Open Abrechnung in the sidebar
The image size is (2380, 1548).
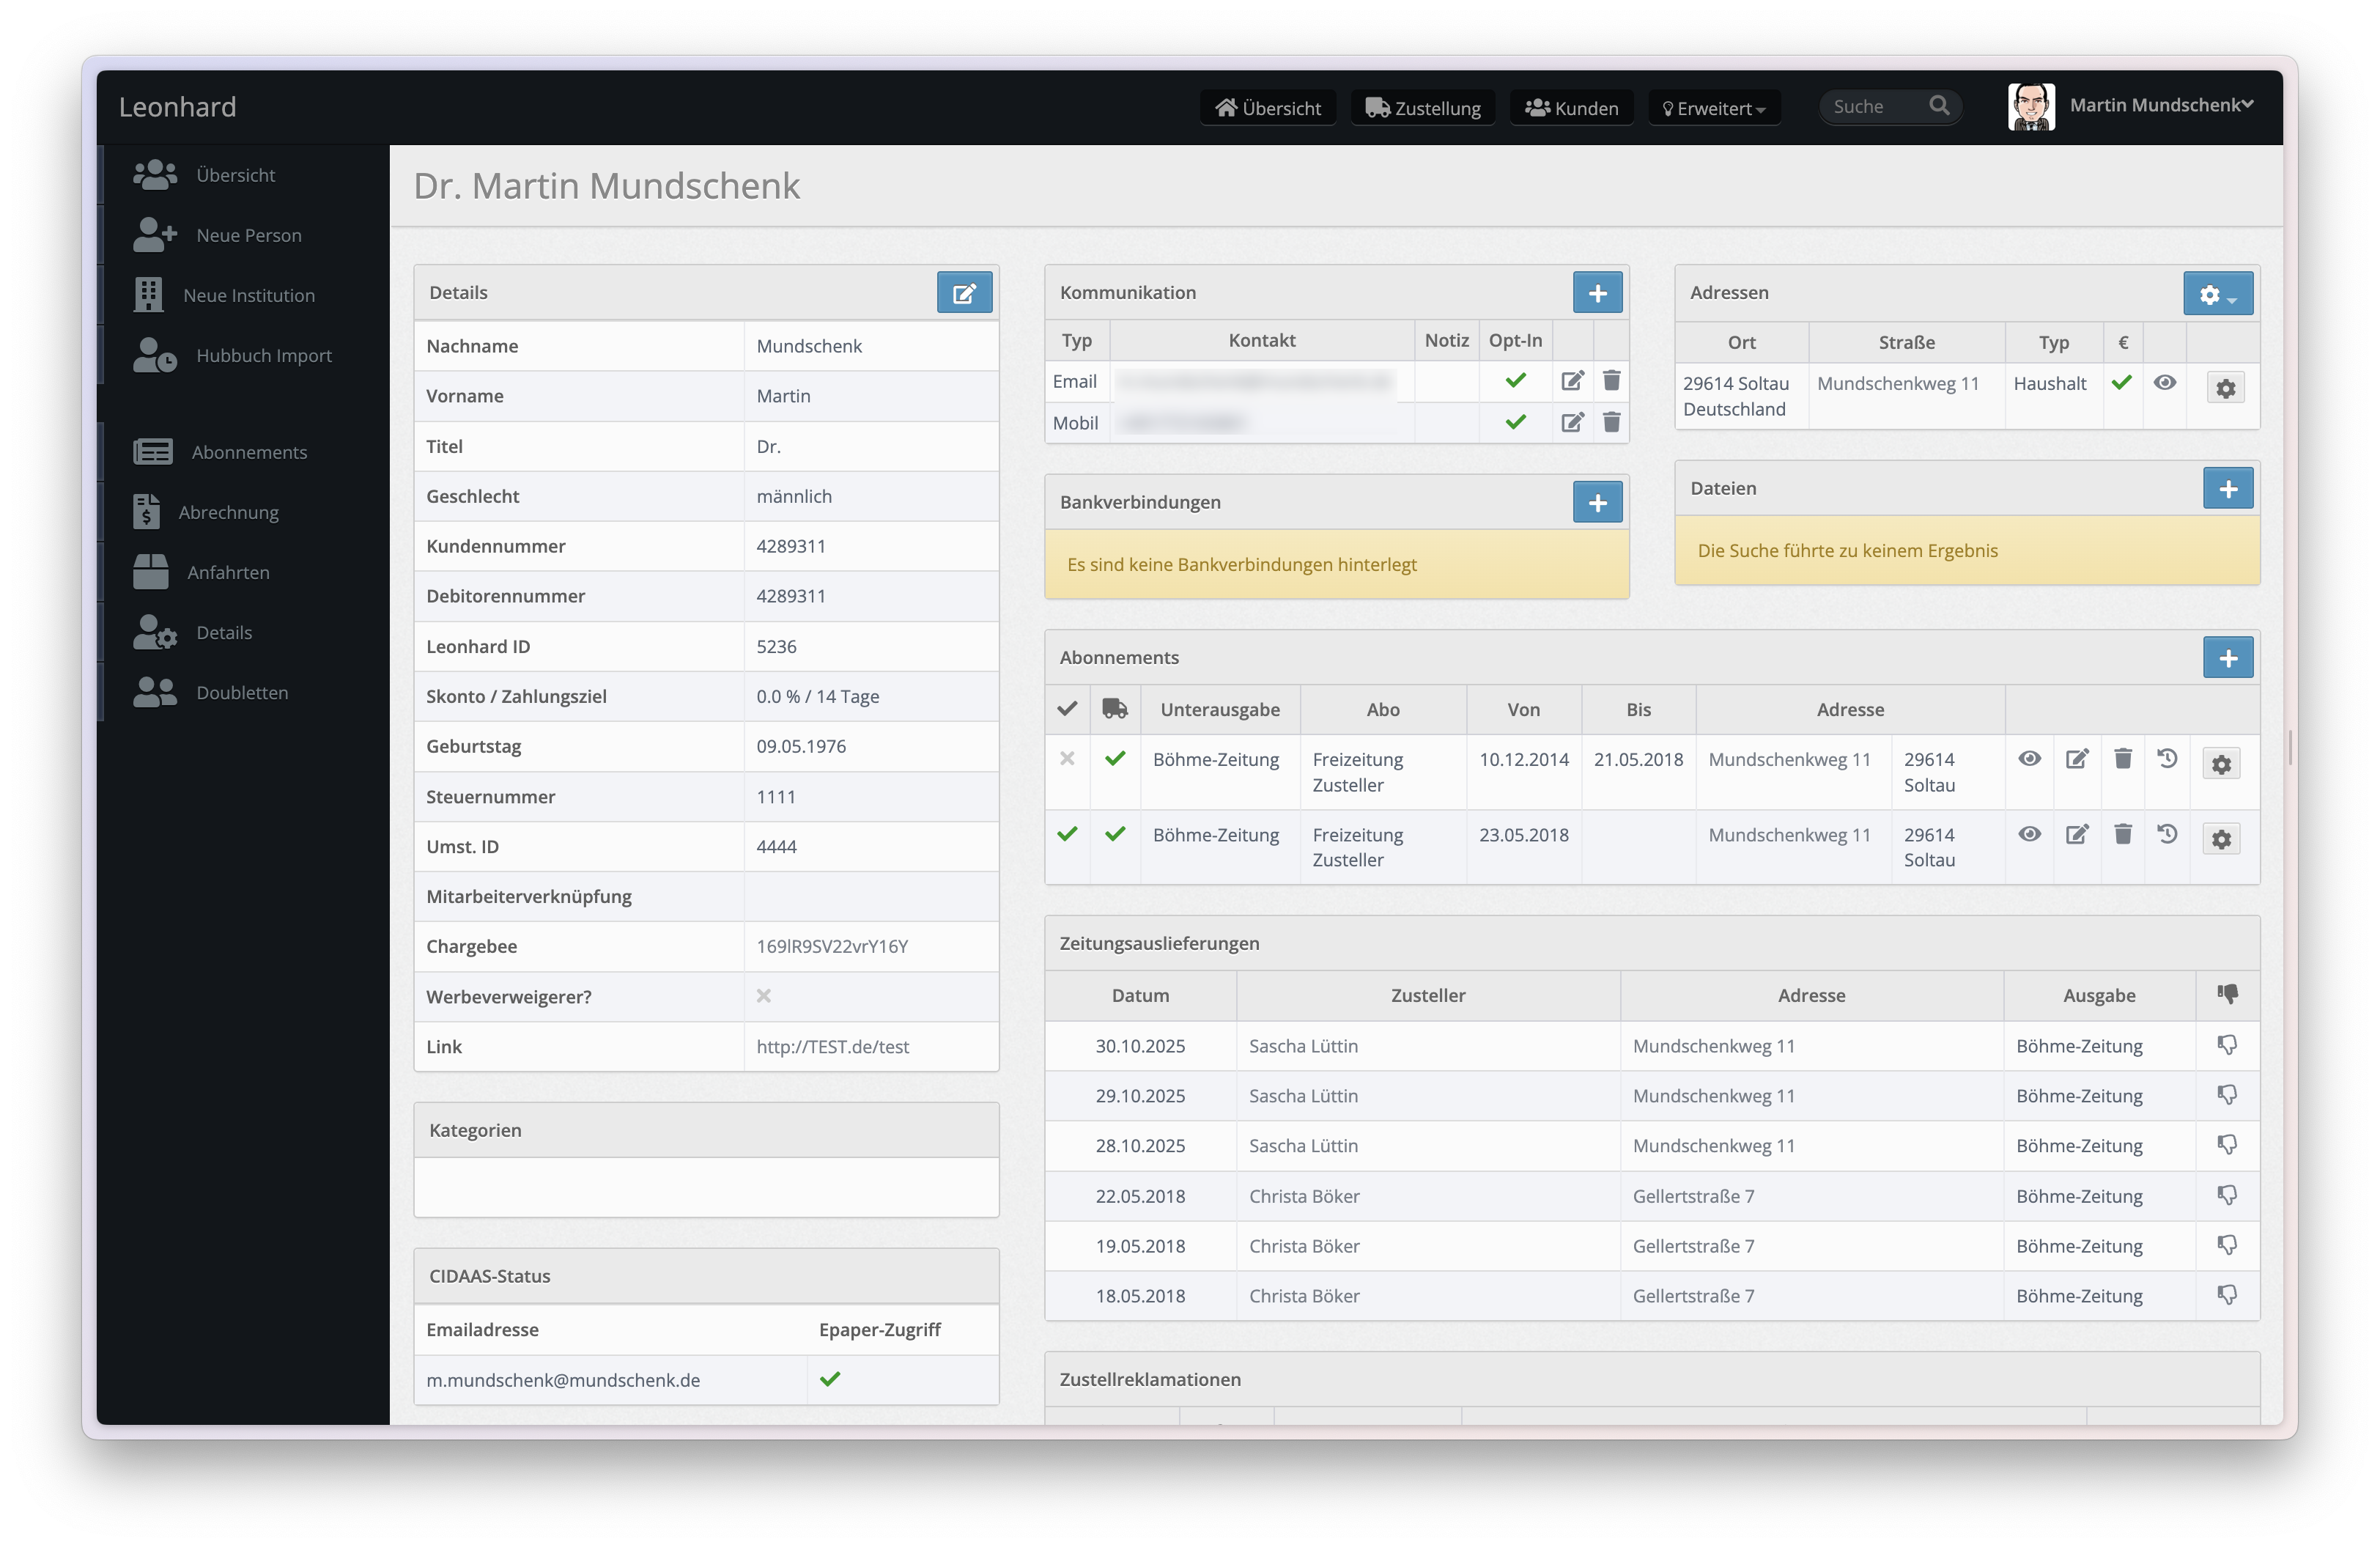pyautogui.click(x=228, y=512)
